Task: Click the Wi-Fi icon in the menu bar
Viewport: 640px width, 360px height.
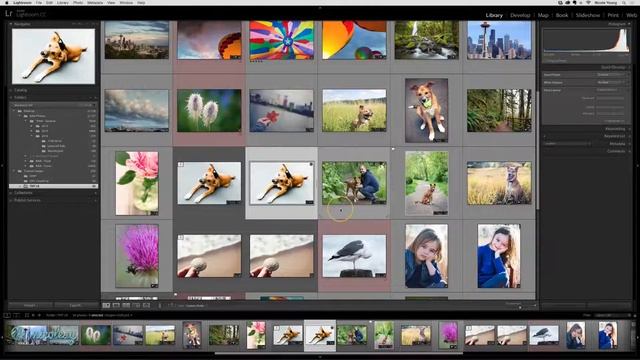Action: tap(588, 2)
